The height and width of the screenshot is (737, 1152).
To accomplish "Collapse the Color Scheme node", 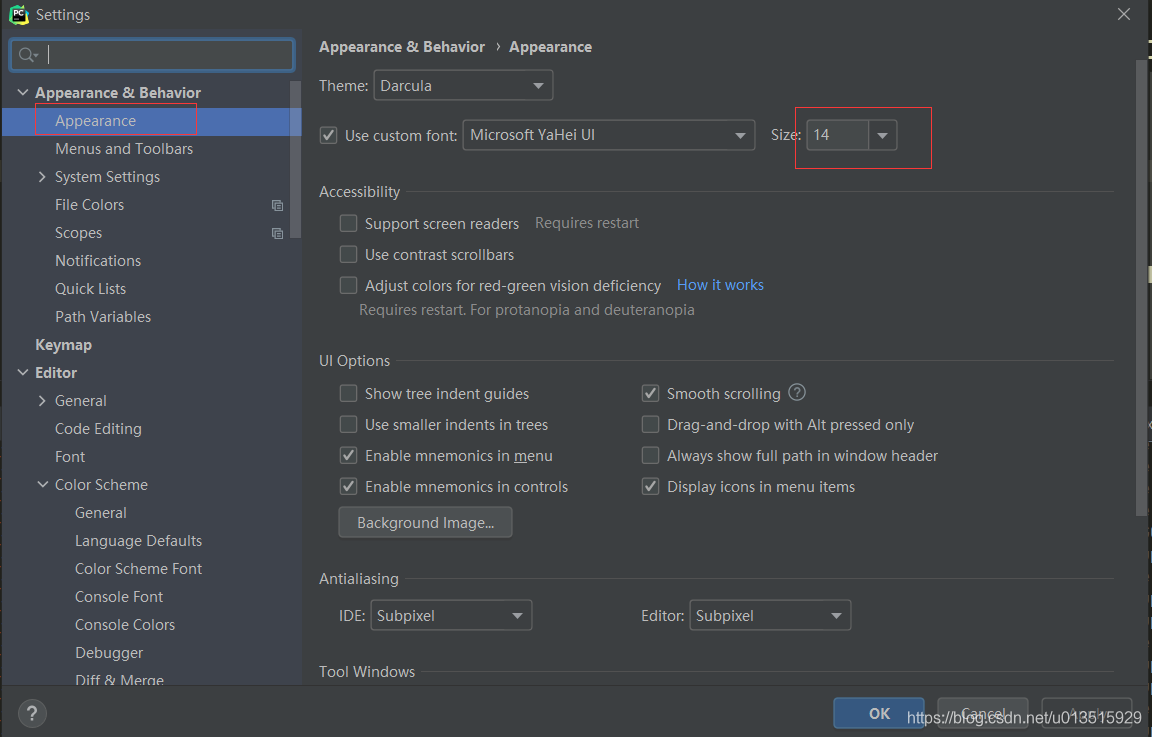I will point(43,485).
